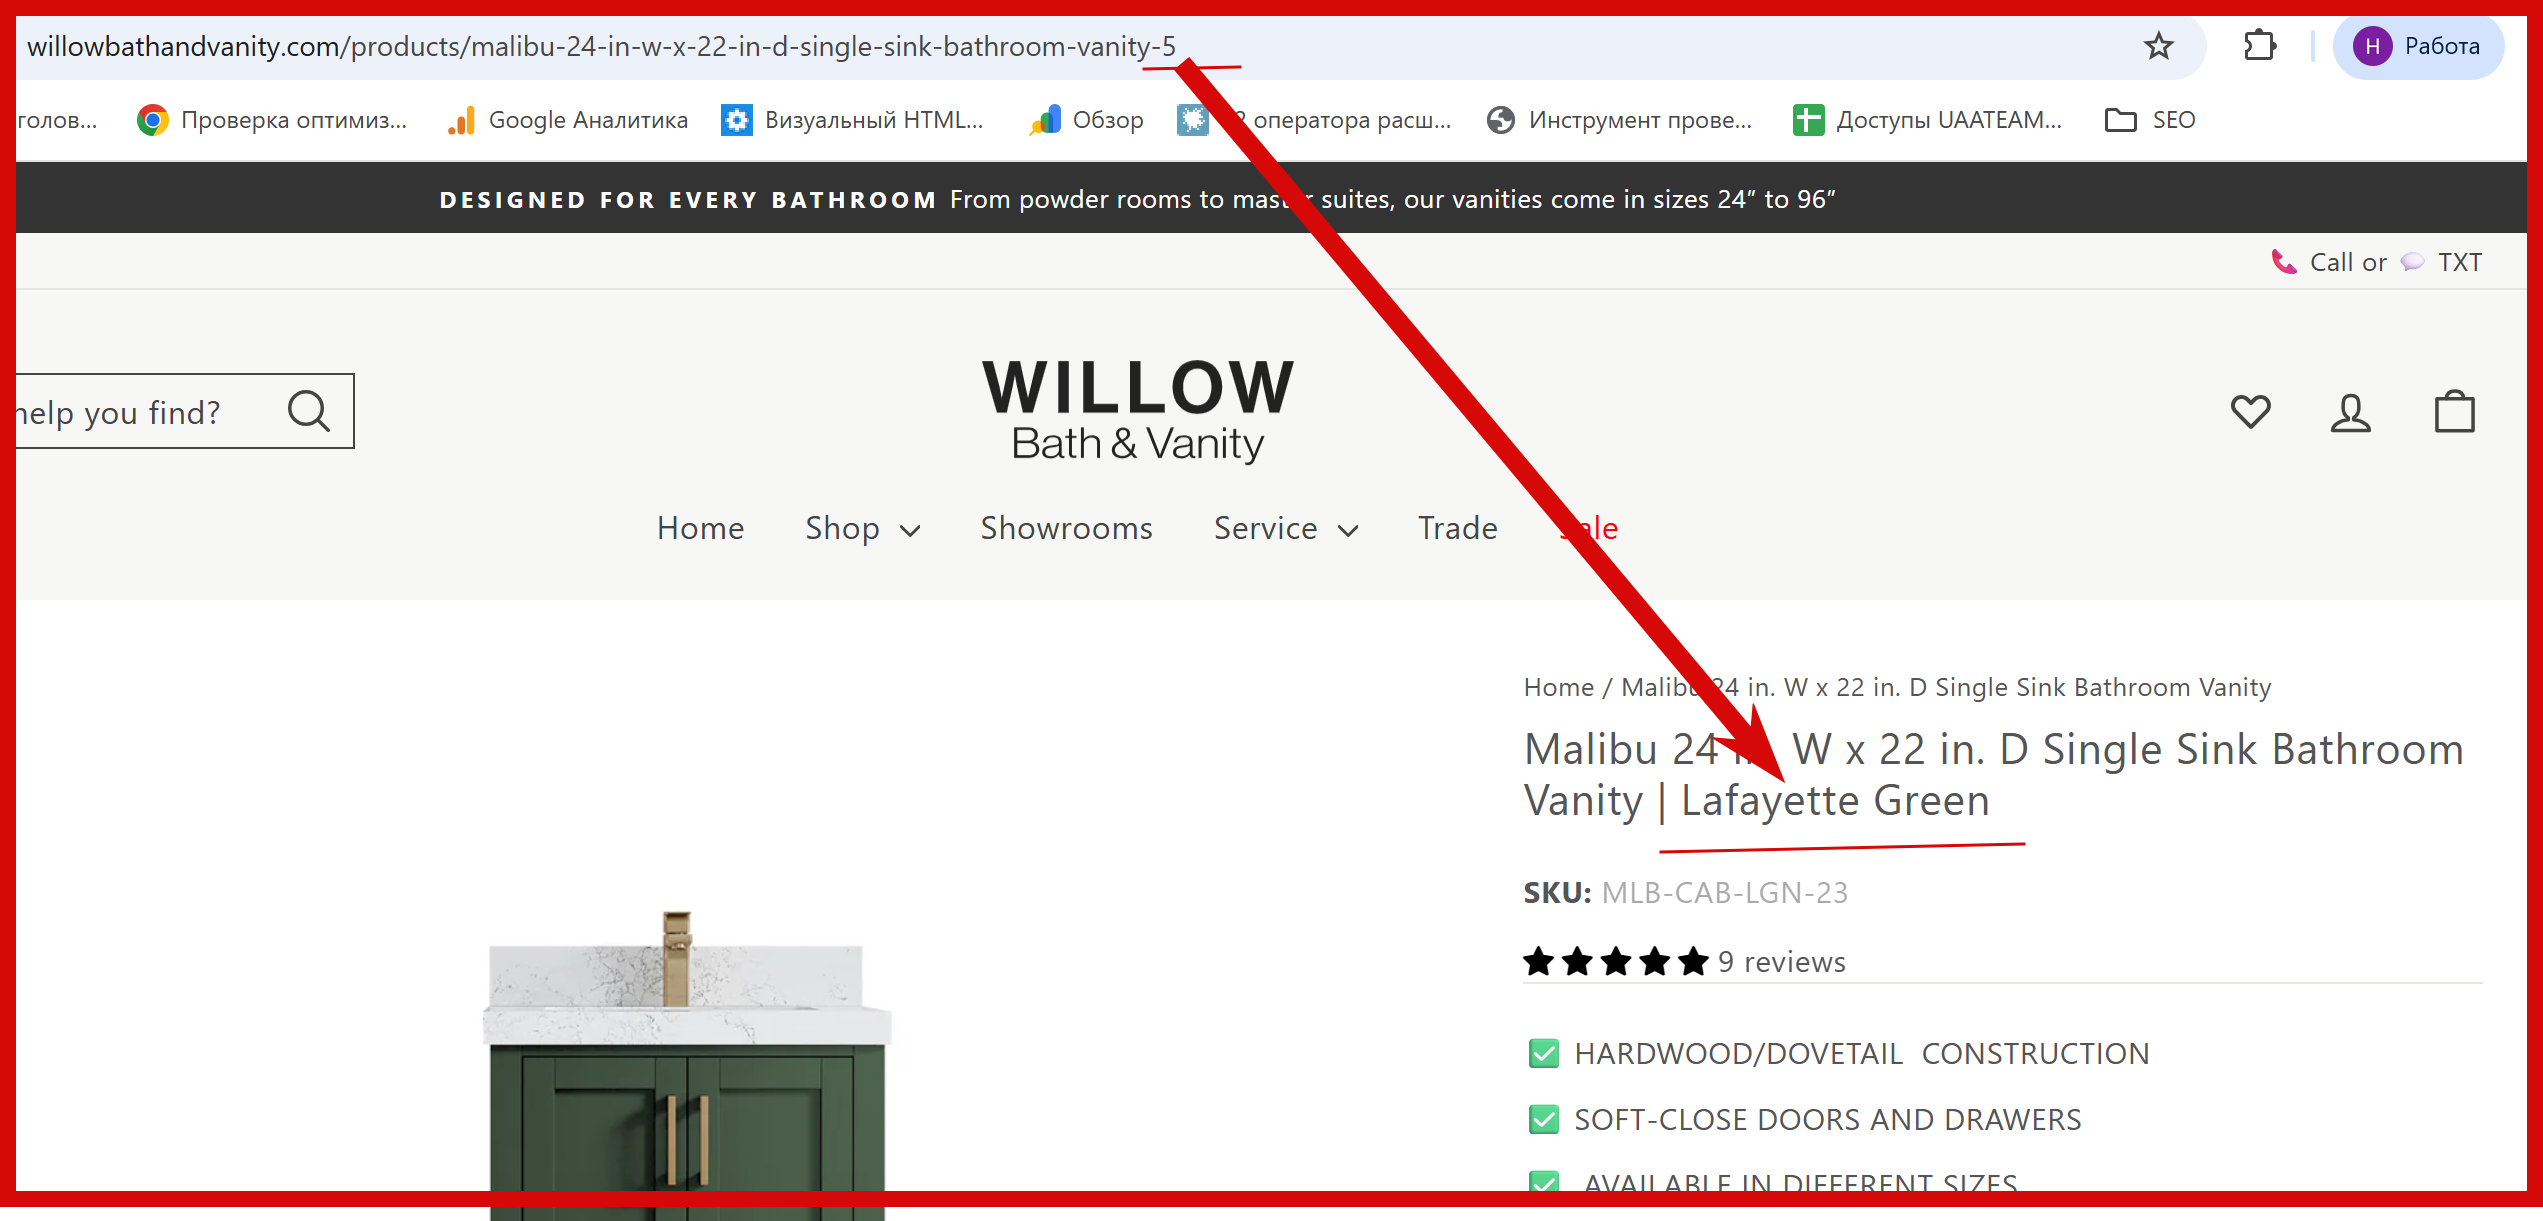This screenshot has width=2543, height=1221.
Task: Open wishlist heart icon
Action: point(2250,412)
